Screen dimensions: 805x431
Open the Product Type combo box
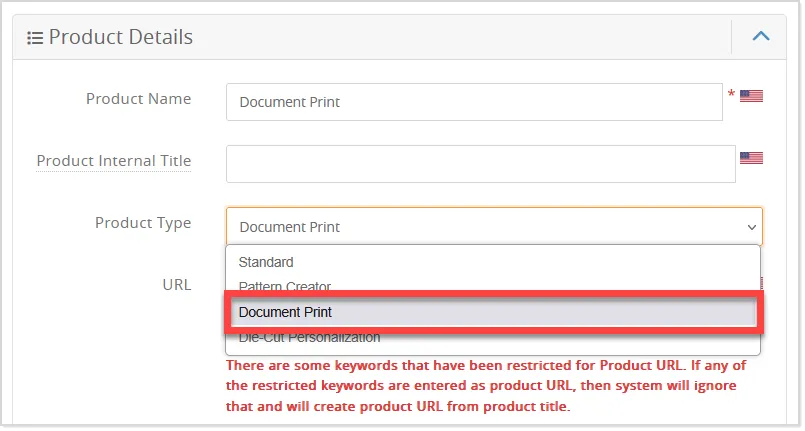pos(494,227)
